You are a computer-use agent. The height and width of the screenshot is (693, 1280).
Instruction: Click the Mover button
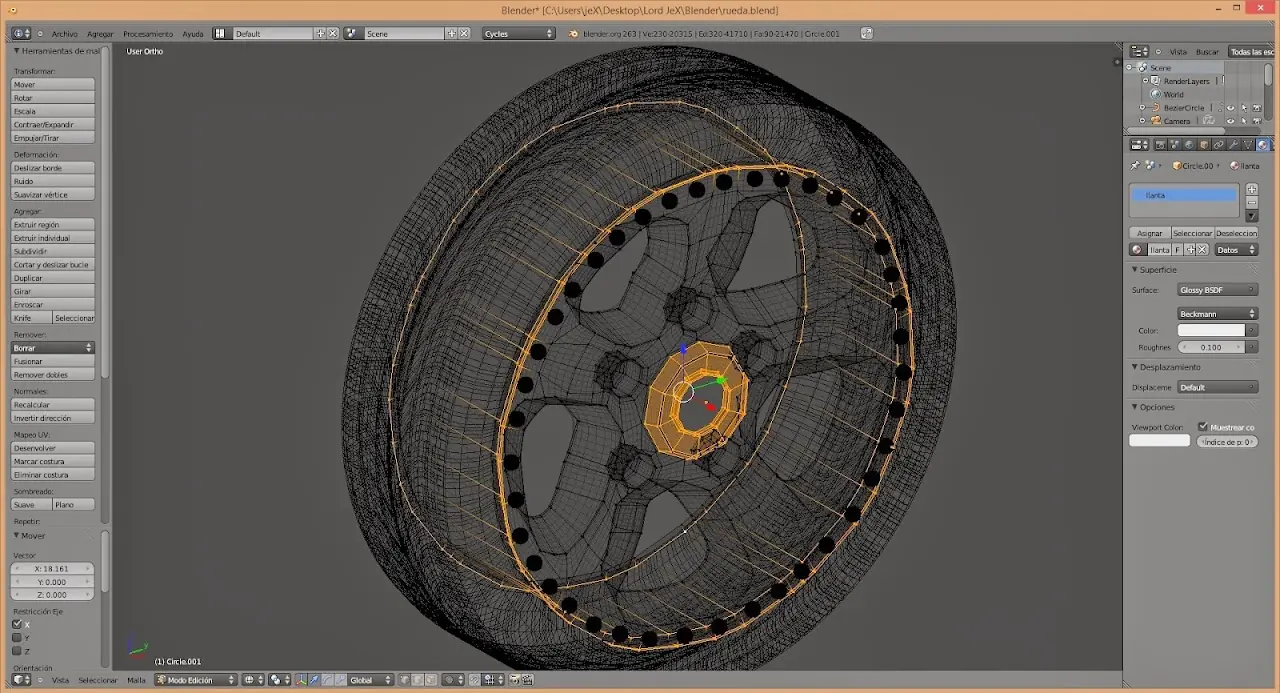click(x=53, y=85)
